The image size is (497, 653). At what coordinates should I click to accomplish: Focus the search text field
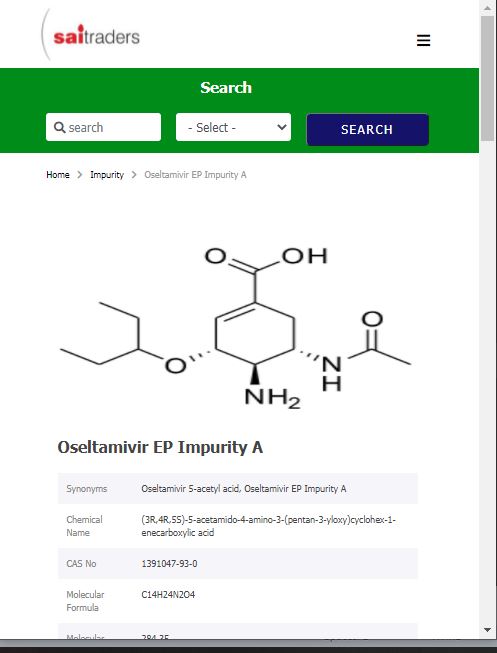point(103,127)
